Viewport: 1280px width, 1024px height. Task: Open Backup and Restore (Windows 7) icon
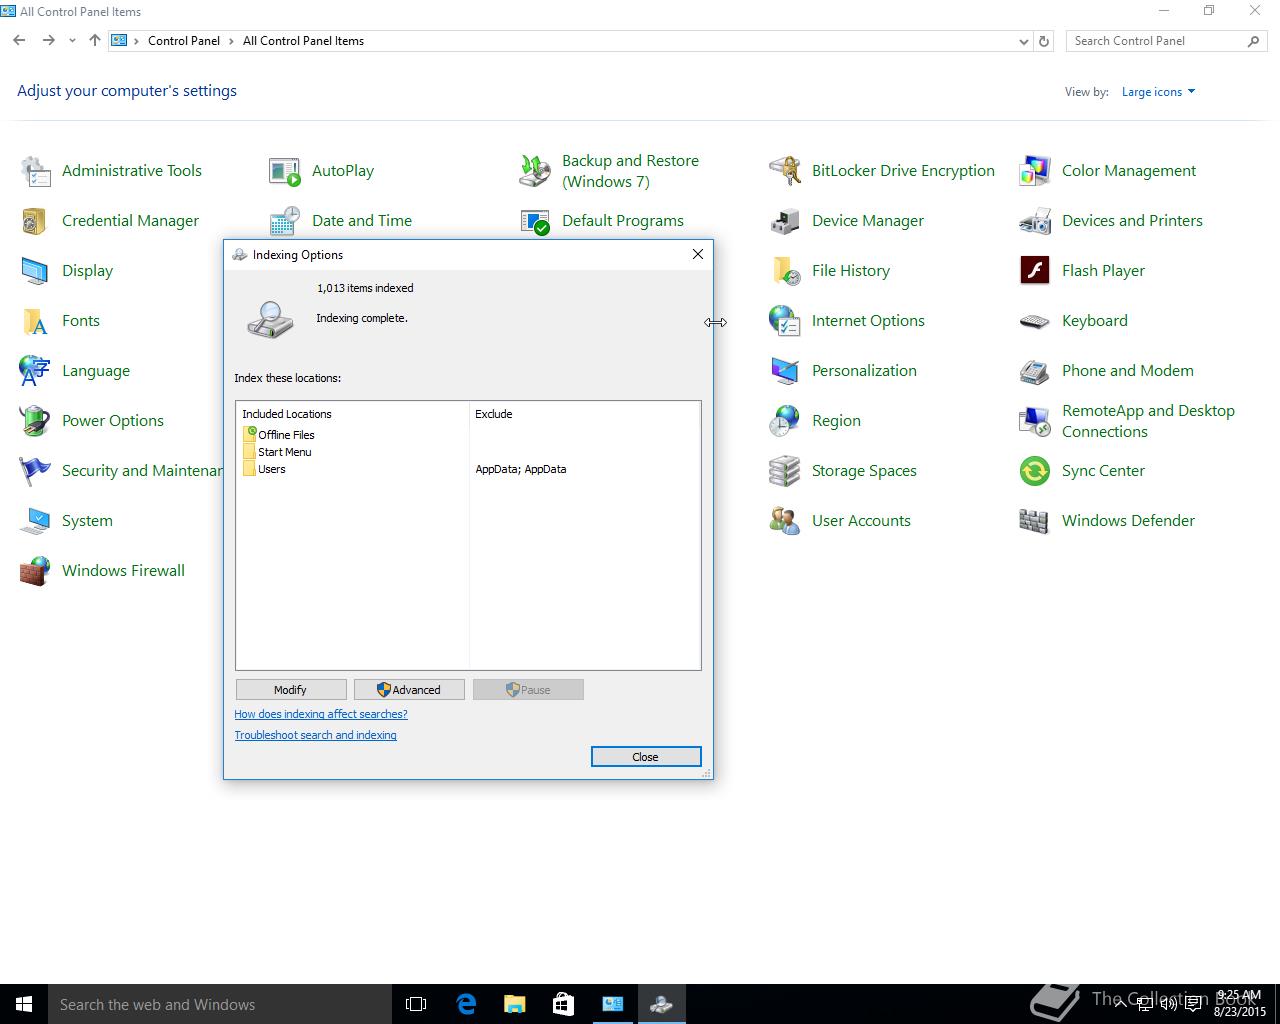(x=535, y=171)
